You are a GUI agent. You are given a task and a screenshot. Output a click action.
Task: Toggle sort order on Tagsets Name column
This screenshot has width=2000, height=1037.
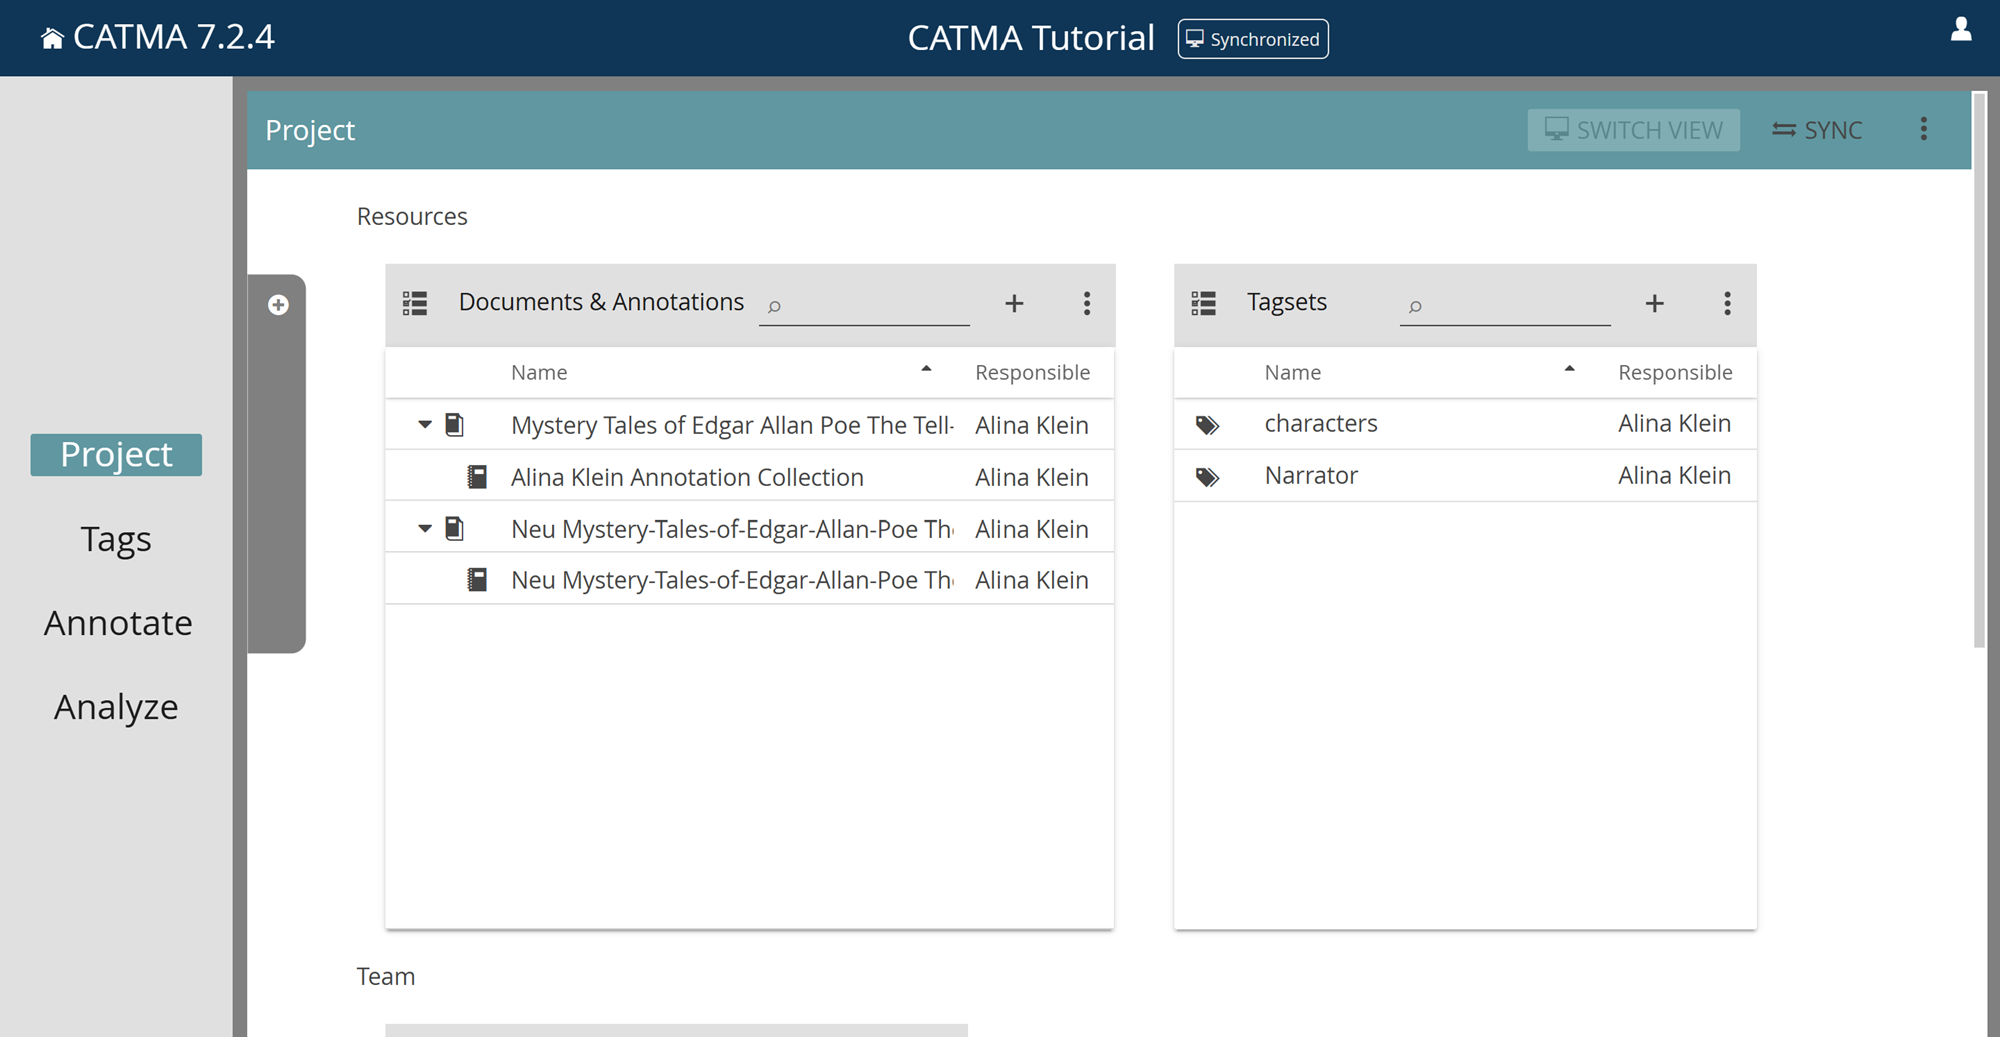click(1569, 369)
